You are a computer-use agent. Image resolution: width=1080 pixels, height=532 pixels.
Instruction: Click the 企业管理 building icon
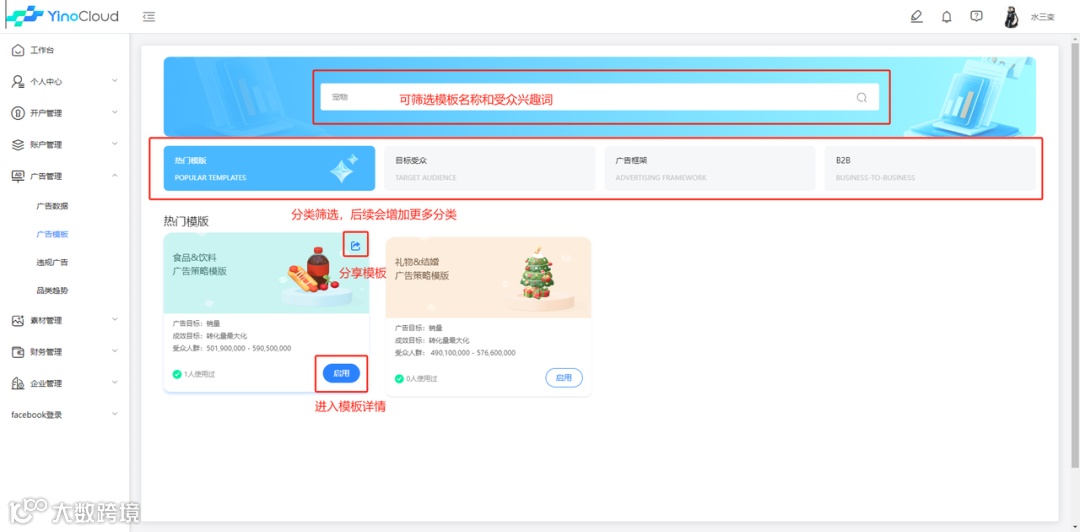click(18, 383)
